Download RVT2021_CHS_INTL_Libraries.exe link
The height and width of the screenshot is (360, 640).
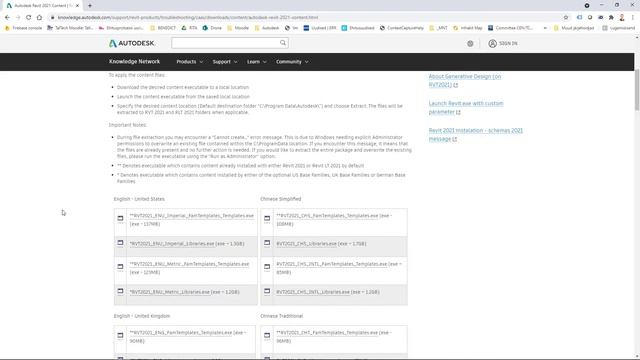(x=313, y=292)
